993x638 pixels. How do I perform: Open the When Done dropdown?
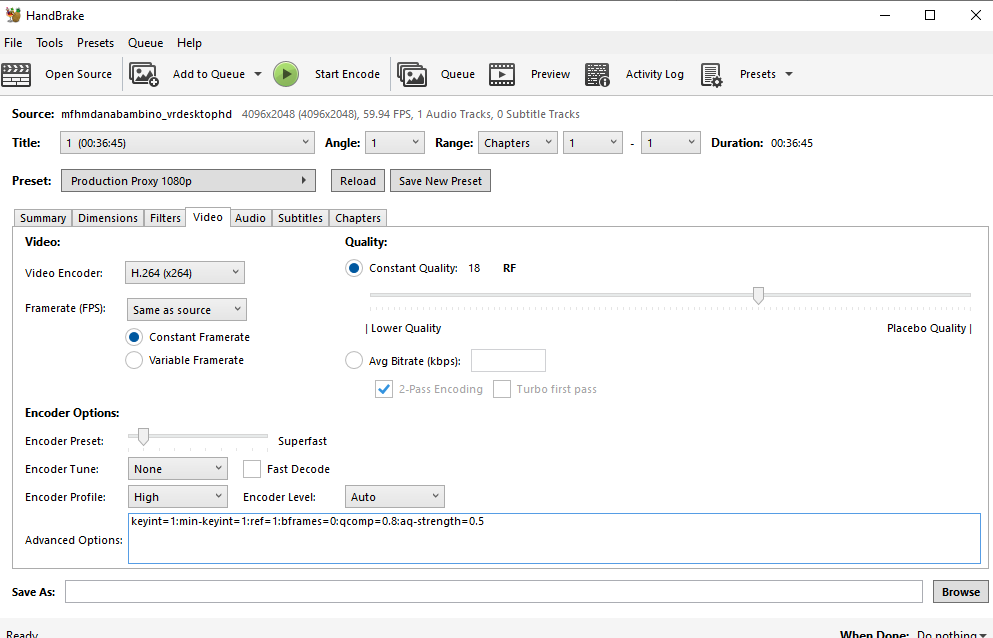(x=952, y=634)
